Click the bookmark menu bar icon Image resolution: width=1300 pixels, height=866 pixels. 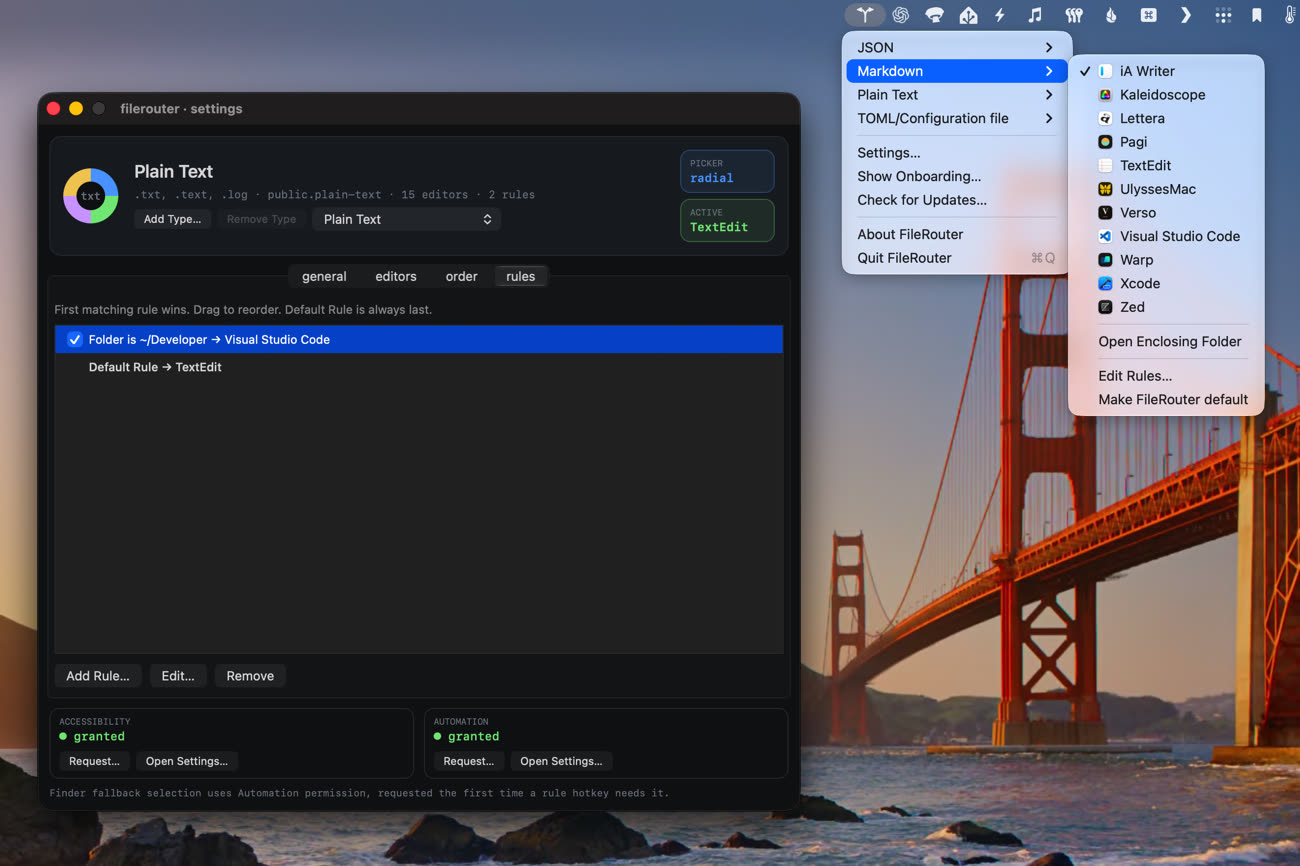1257,15
